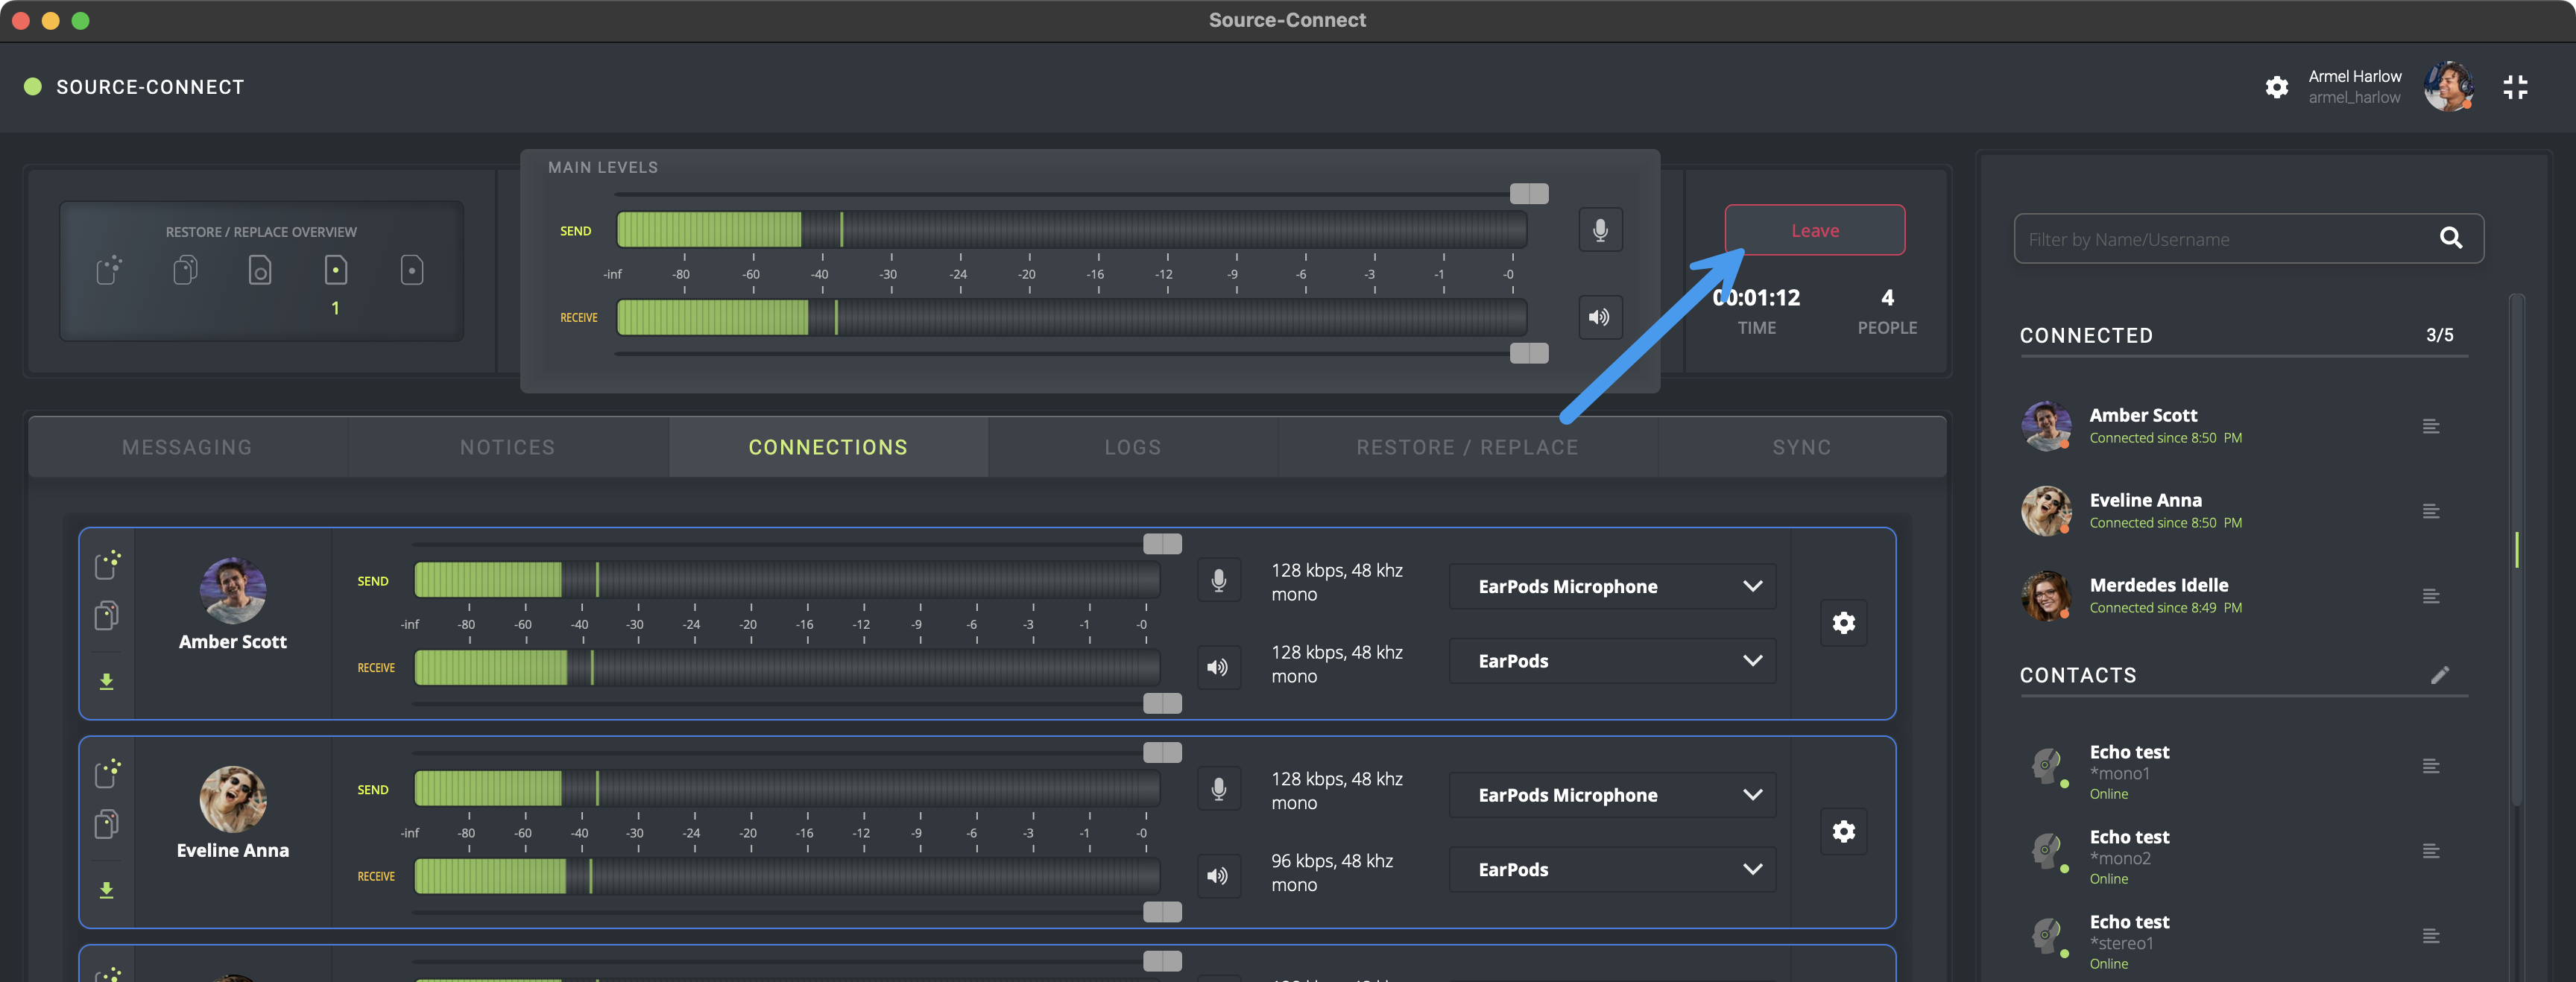Click the Filter by Name/Username field

click(x=2220, y=239)
